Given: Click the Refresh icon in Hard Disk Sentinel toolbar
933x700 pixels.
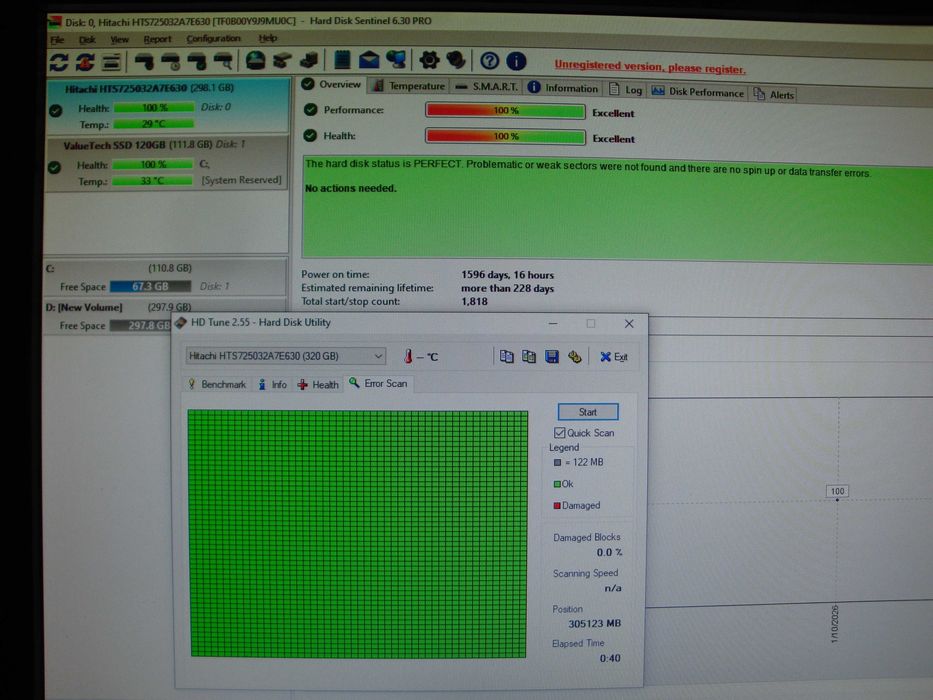Looking at the screenshot, I should (x=59, y=62).
